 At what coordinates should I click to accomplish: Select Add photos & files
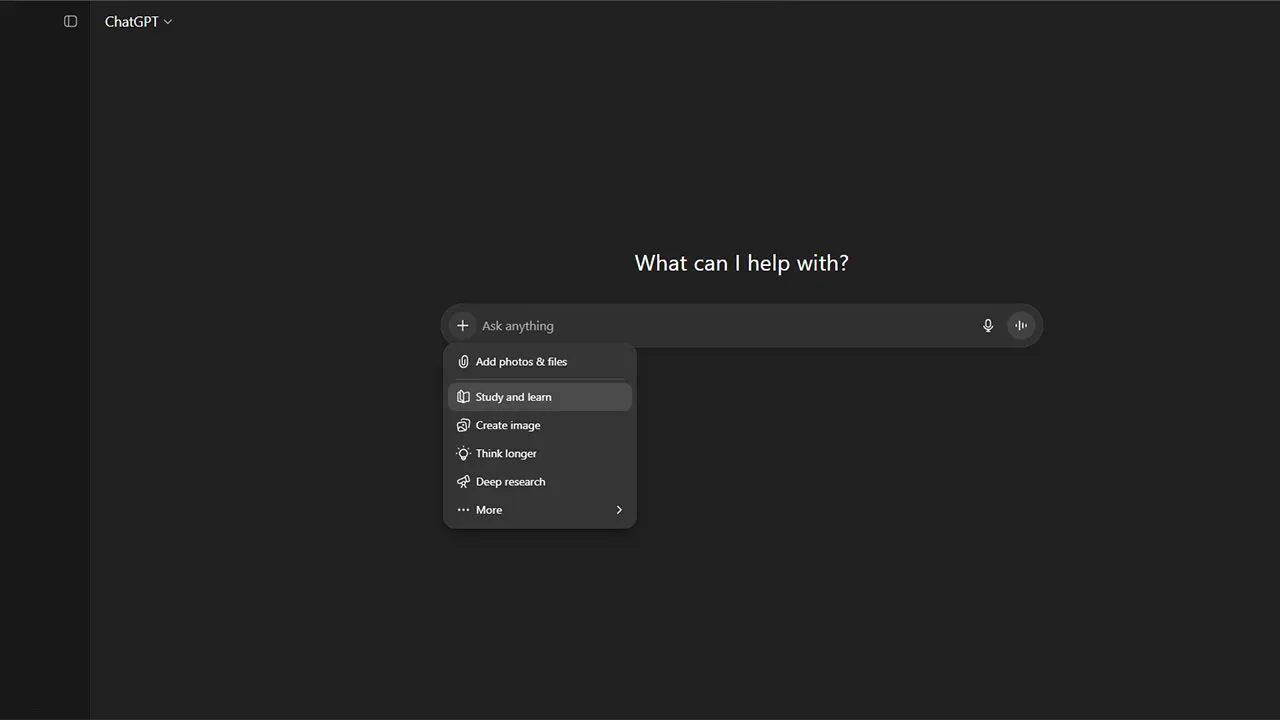(x=521, y=362)
